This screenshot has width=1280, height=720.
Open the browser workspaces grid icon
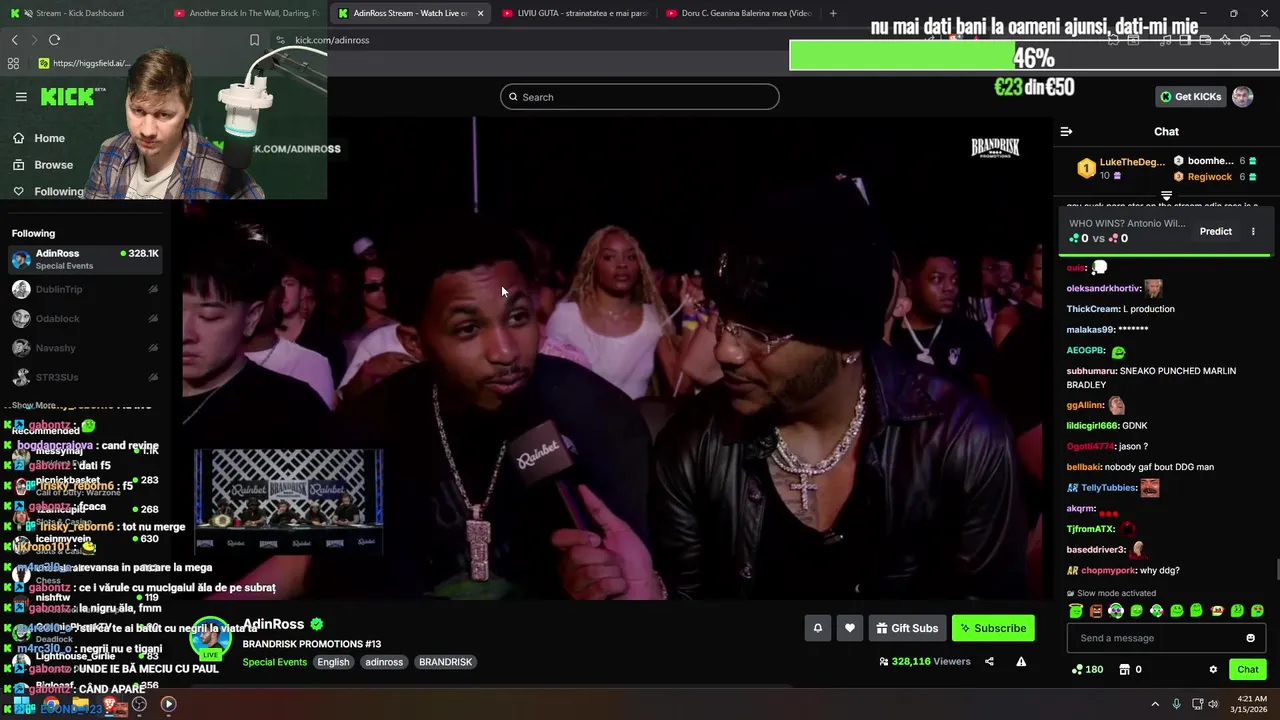pos(13,63)
